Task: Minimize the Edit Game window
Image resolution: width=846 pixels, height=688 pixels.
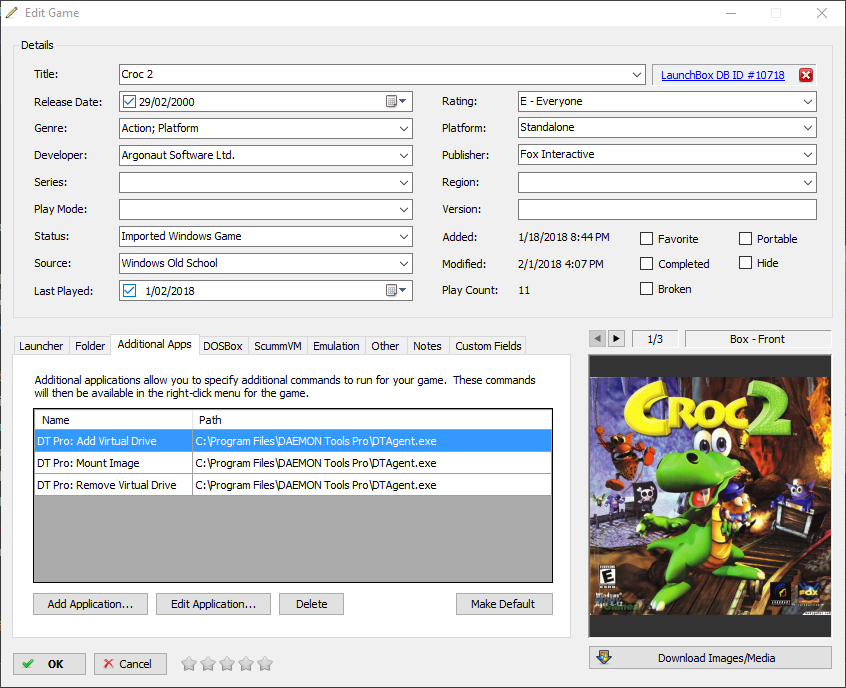Action: 731,13
